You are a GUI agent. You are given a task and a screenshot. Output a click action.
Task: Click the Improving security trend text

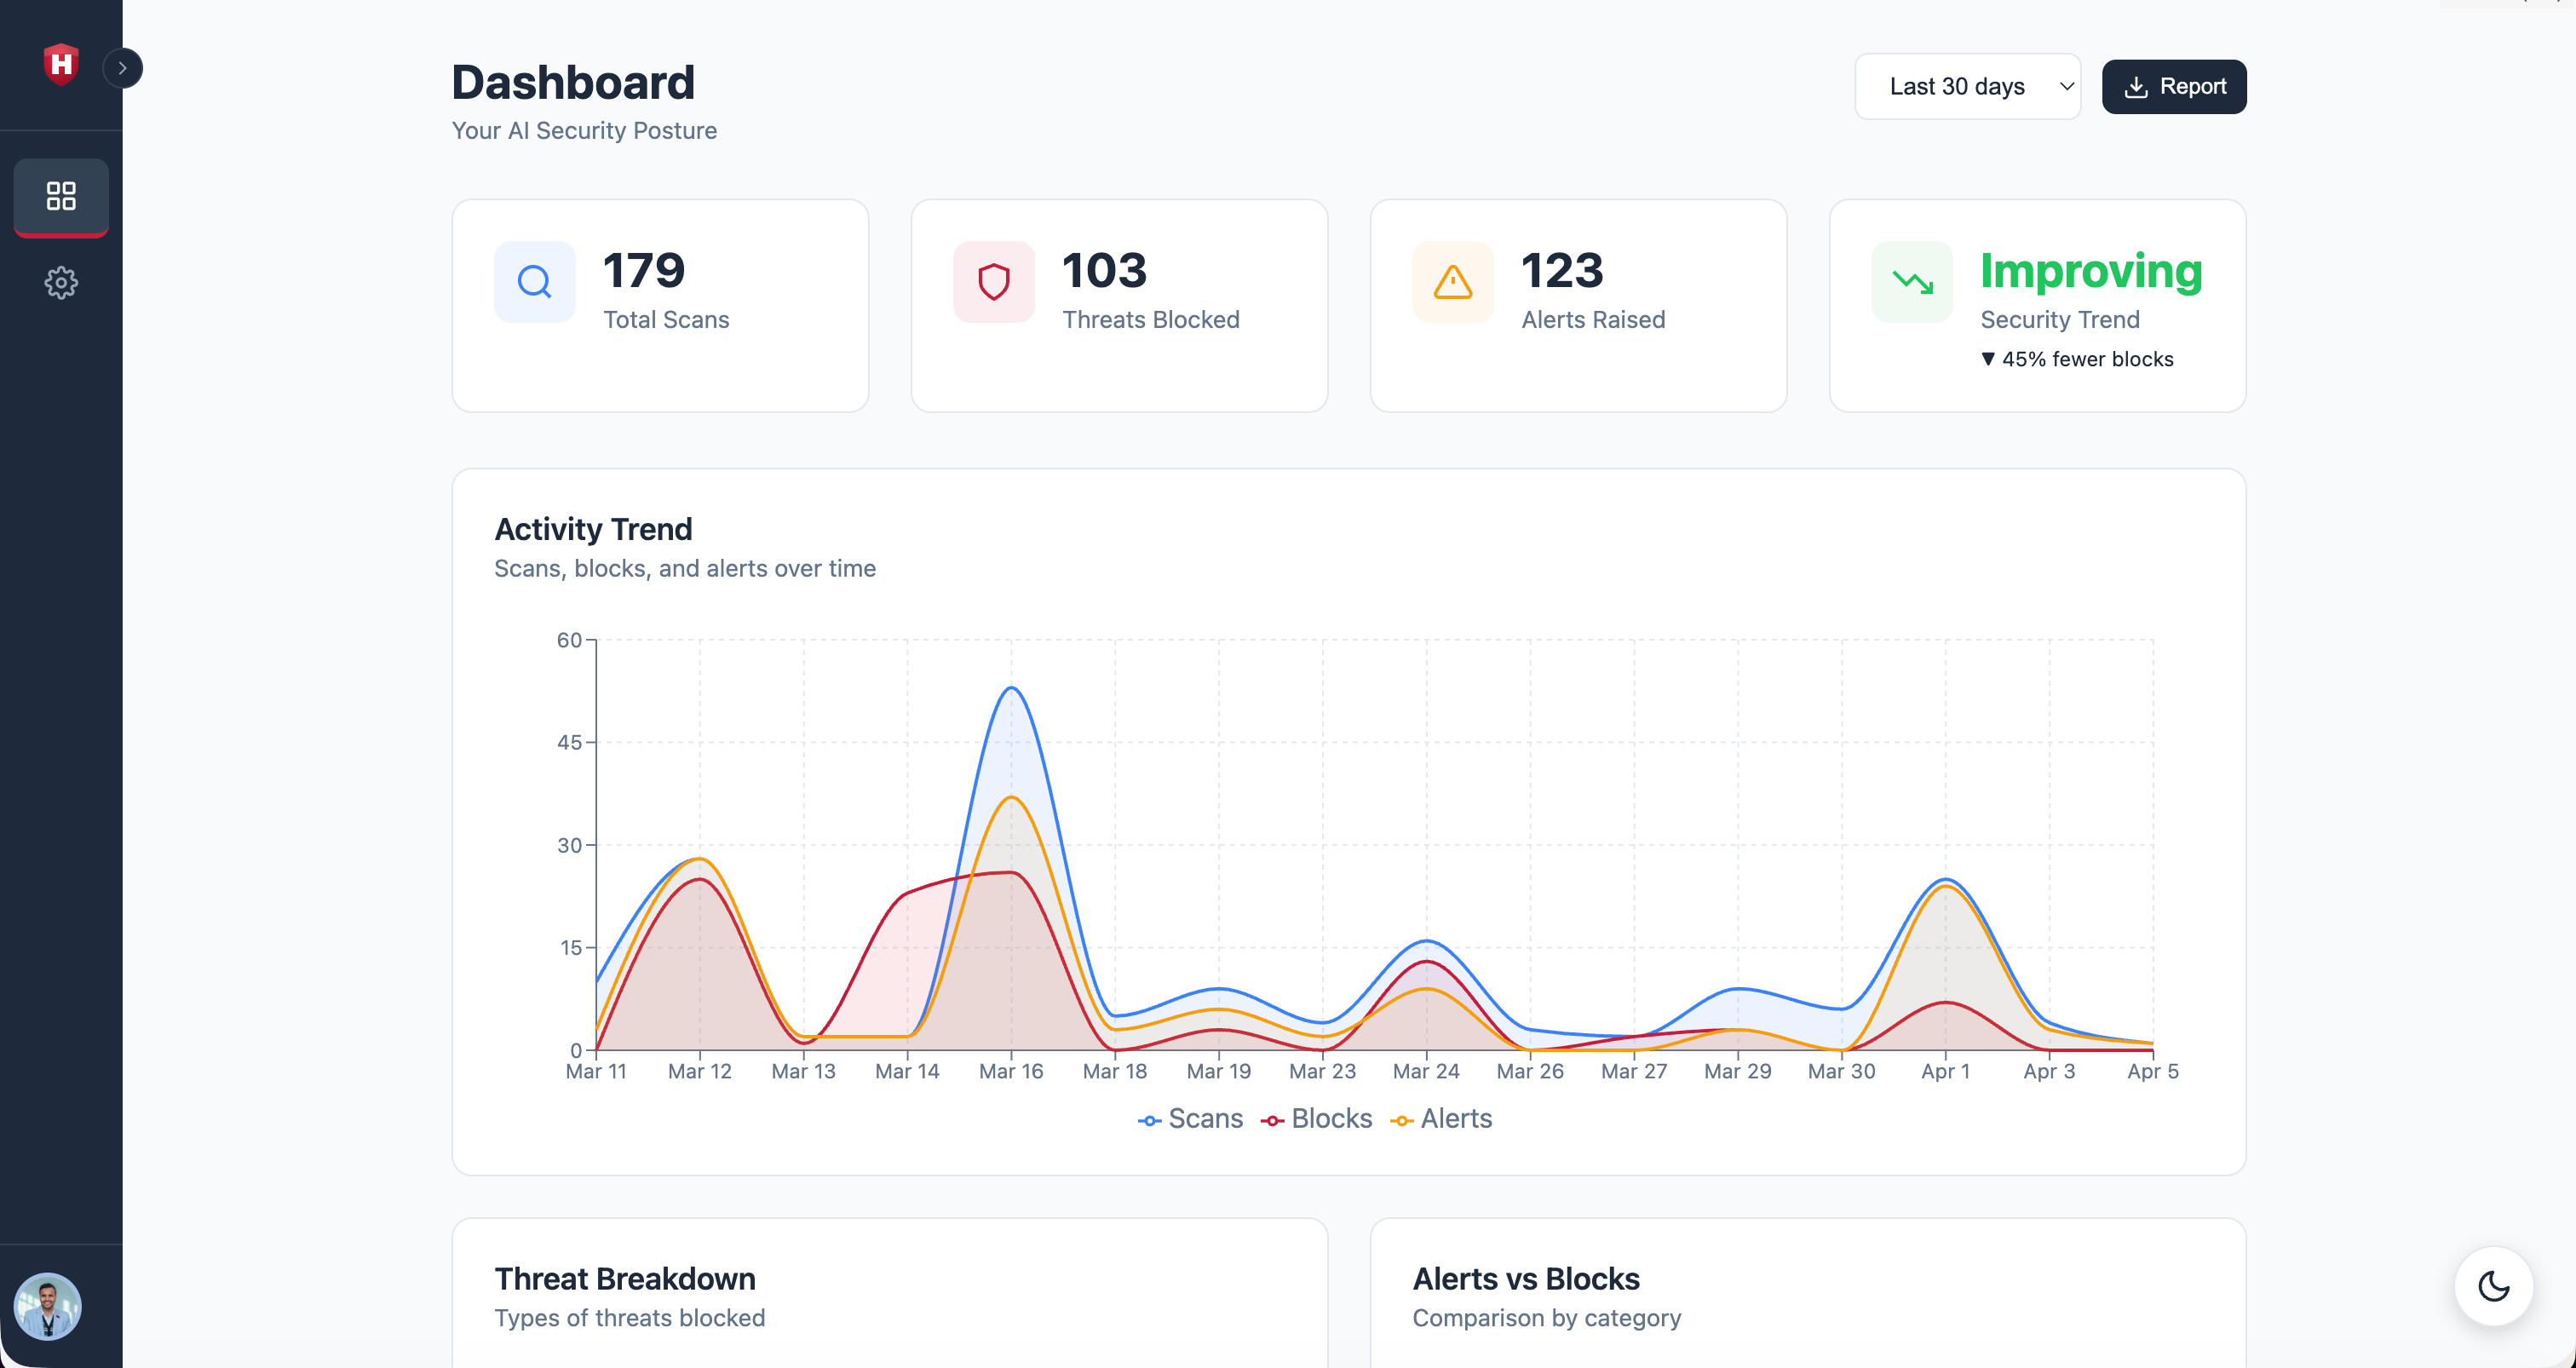2091,271
